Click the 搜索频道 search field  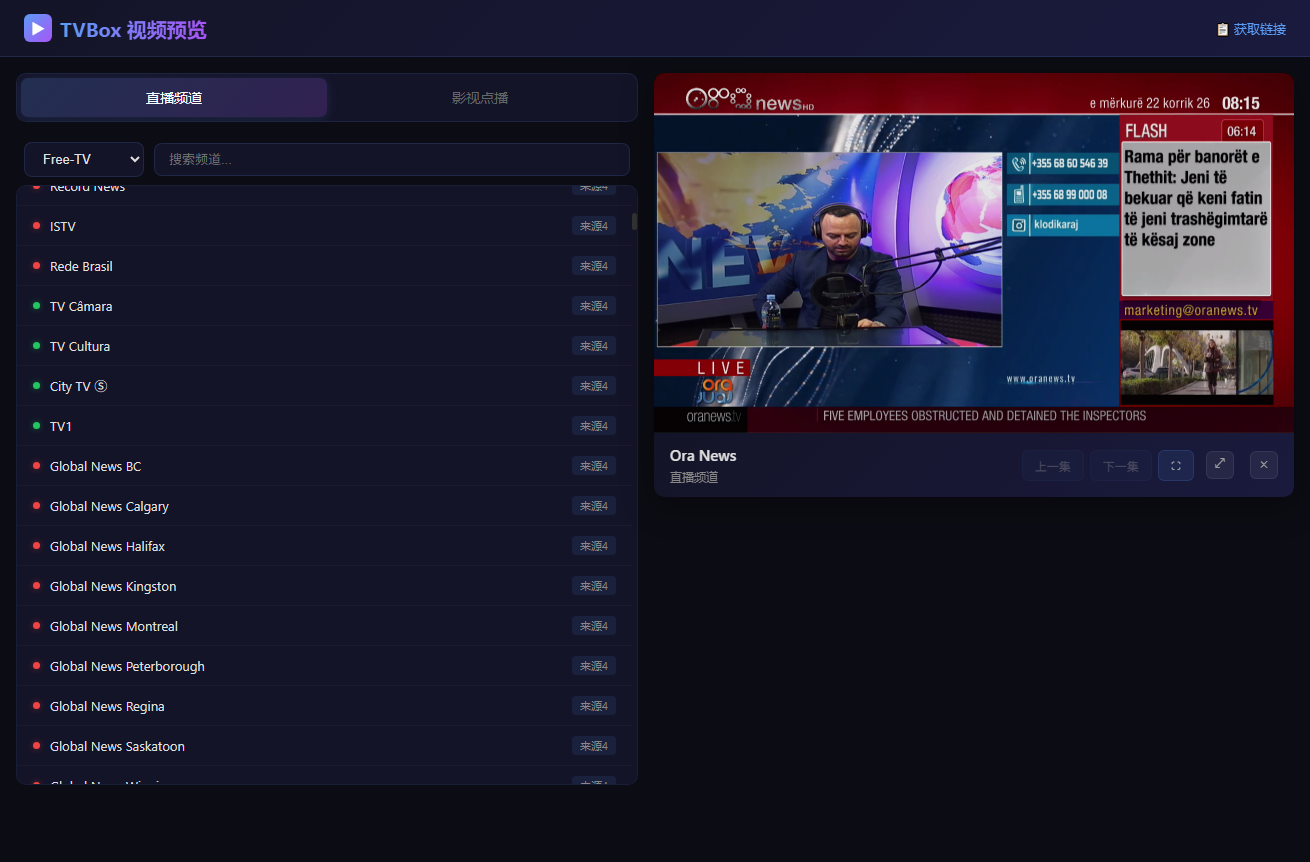point(392,159)
